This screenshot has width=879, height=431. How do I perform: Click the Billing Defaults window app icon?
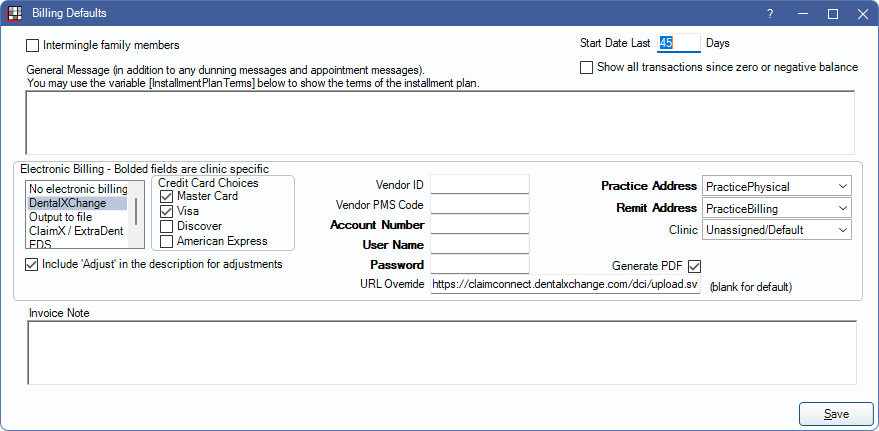[x=14, y=14]
